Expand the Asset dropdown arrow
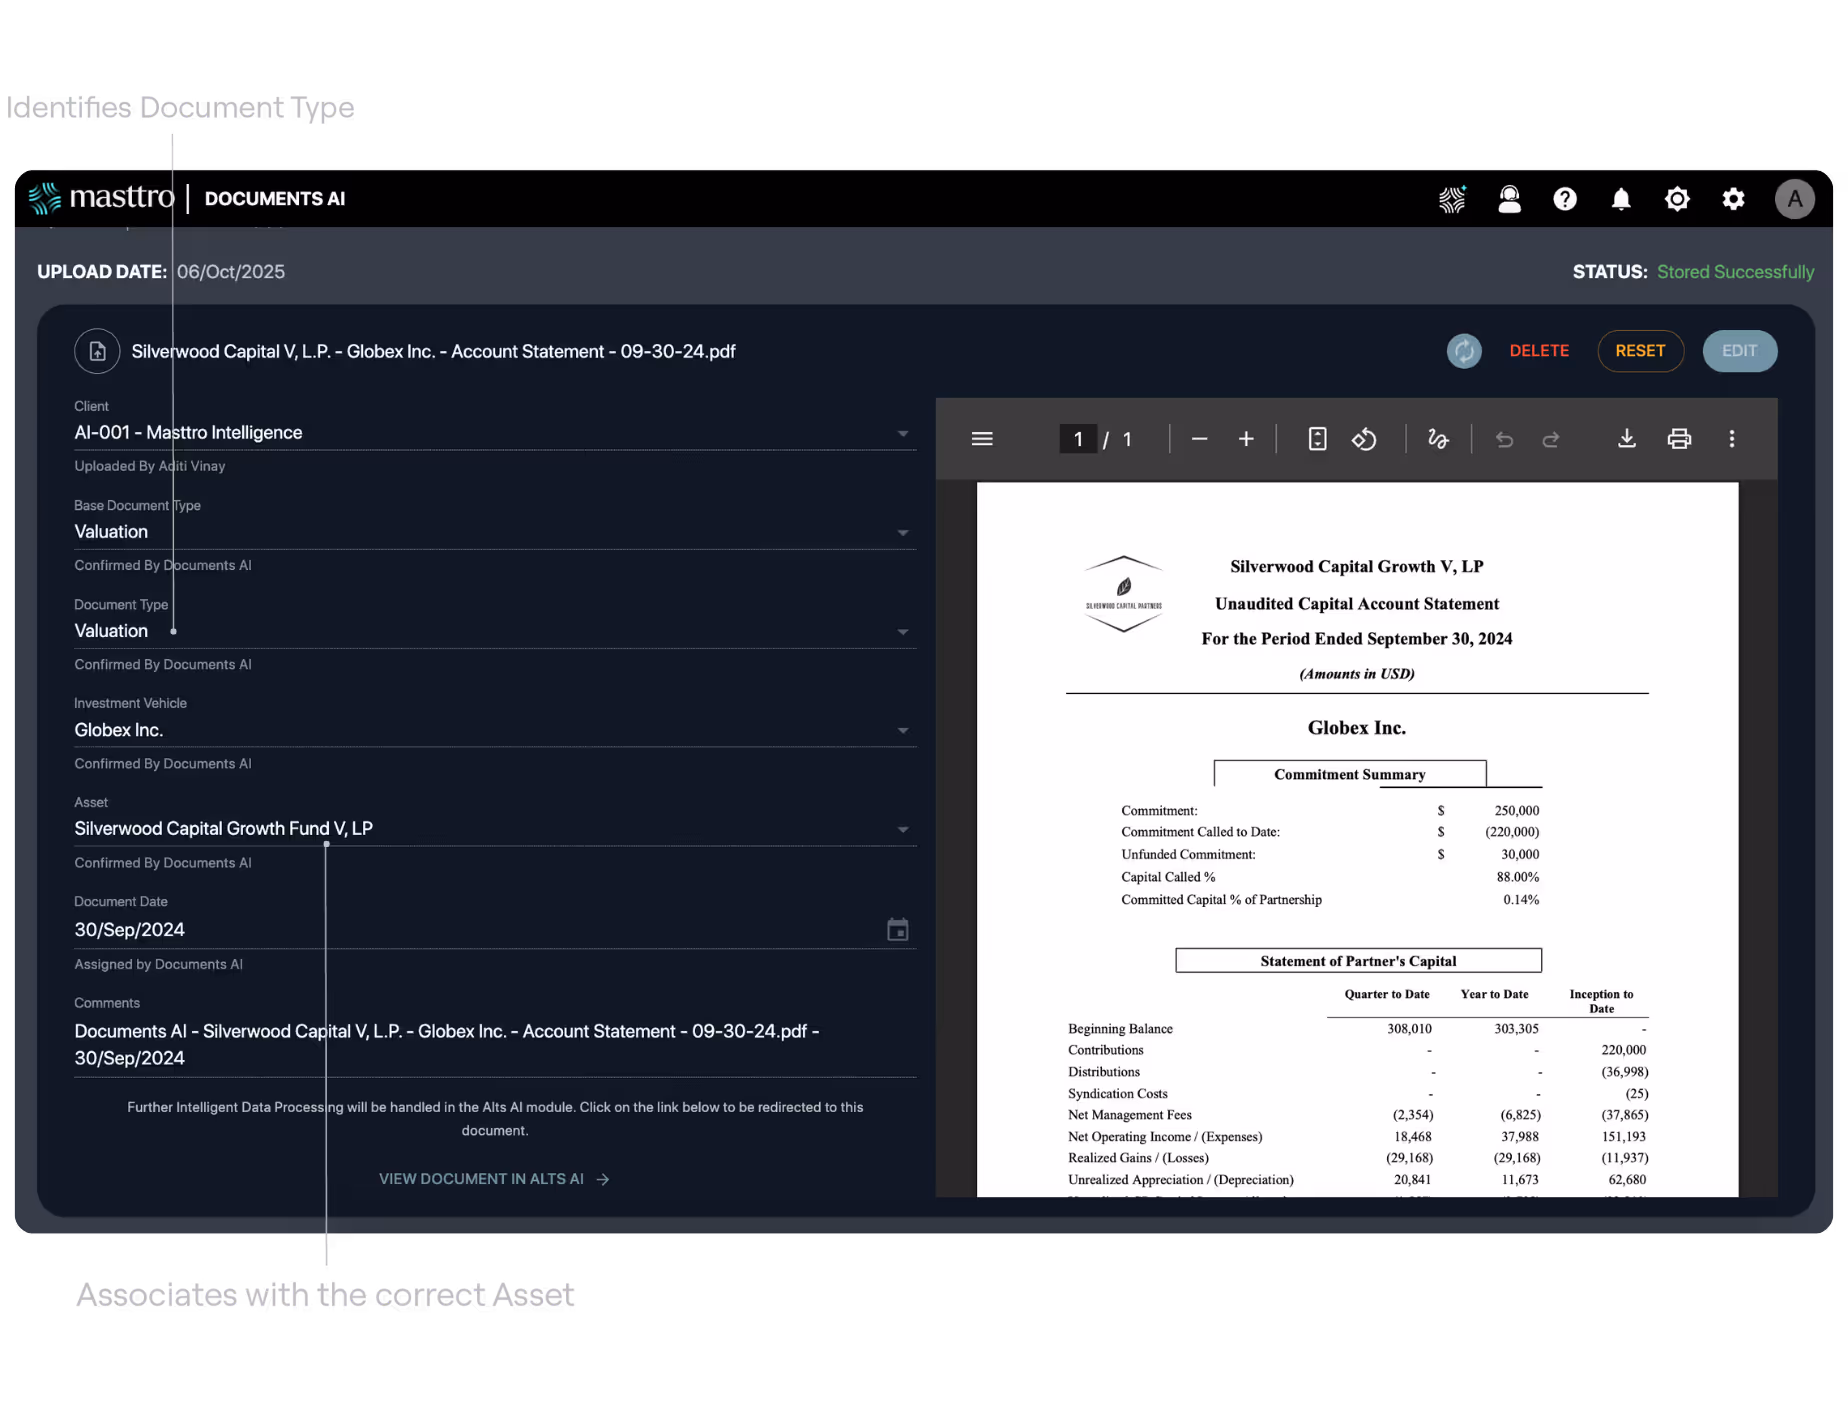The width and height of the screenshot is (1848, 1404). pyautogui.click(x=903, y=829)
